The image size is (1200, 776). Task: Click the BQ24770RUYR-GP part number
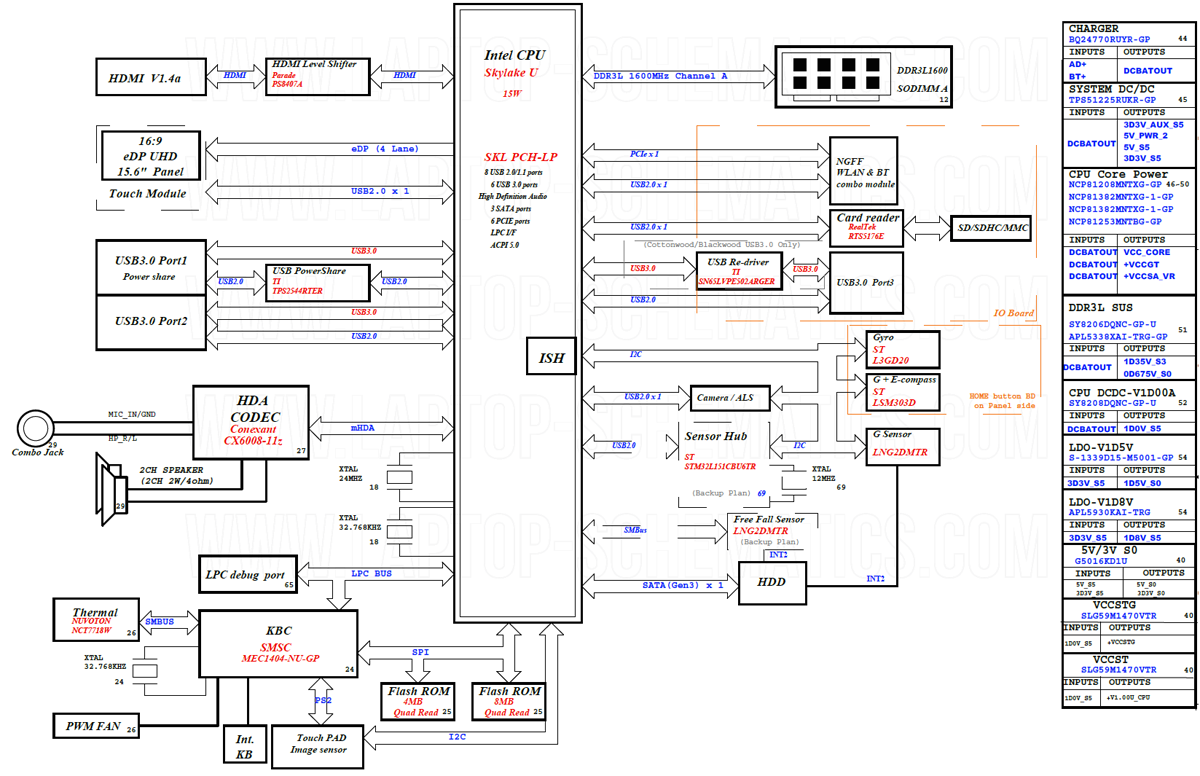(x=1109, y=39)
